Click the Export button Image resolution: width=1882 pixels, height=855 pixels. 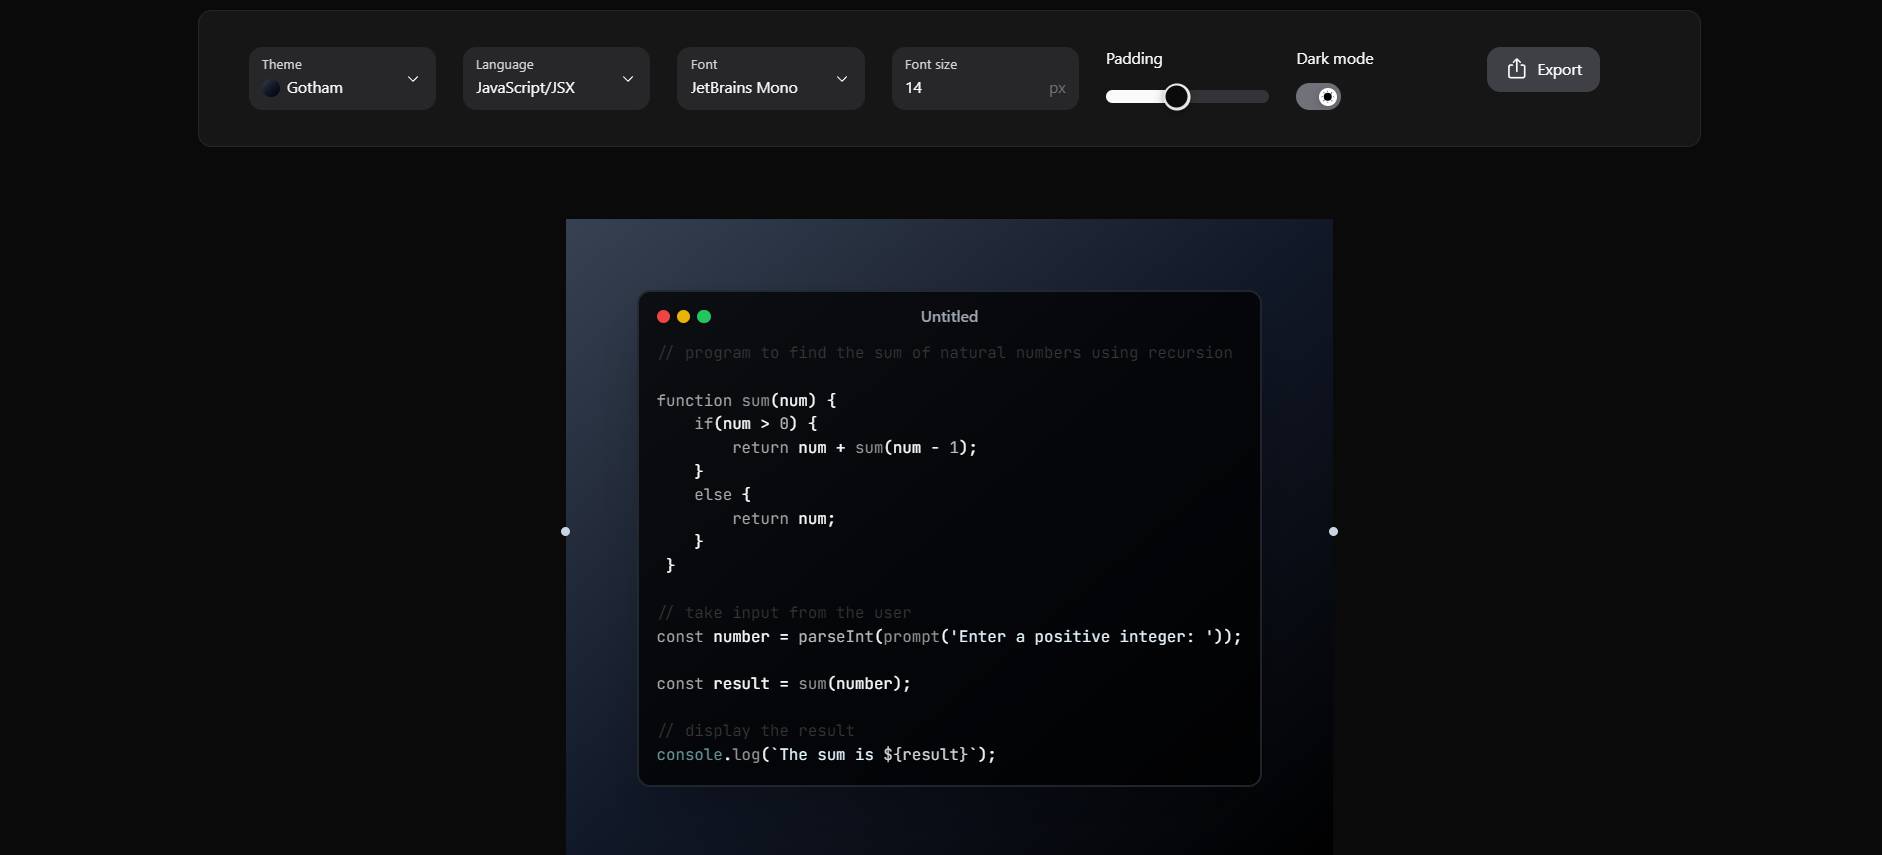click(x=1543, y=69)
